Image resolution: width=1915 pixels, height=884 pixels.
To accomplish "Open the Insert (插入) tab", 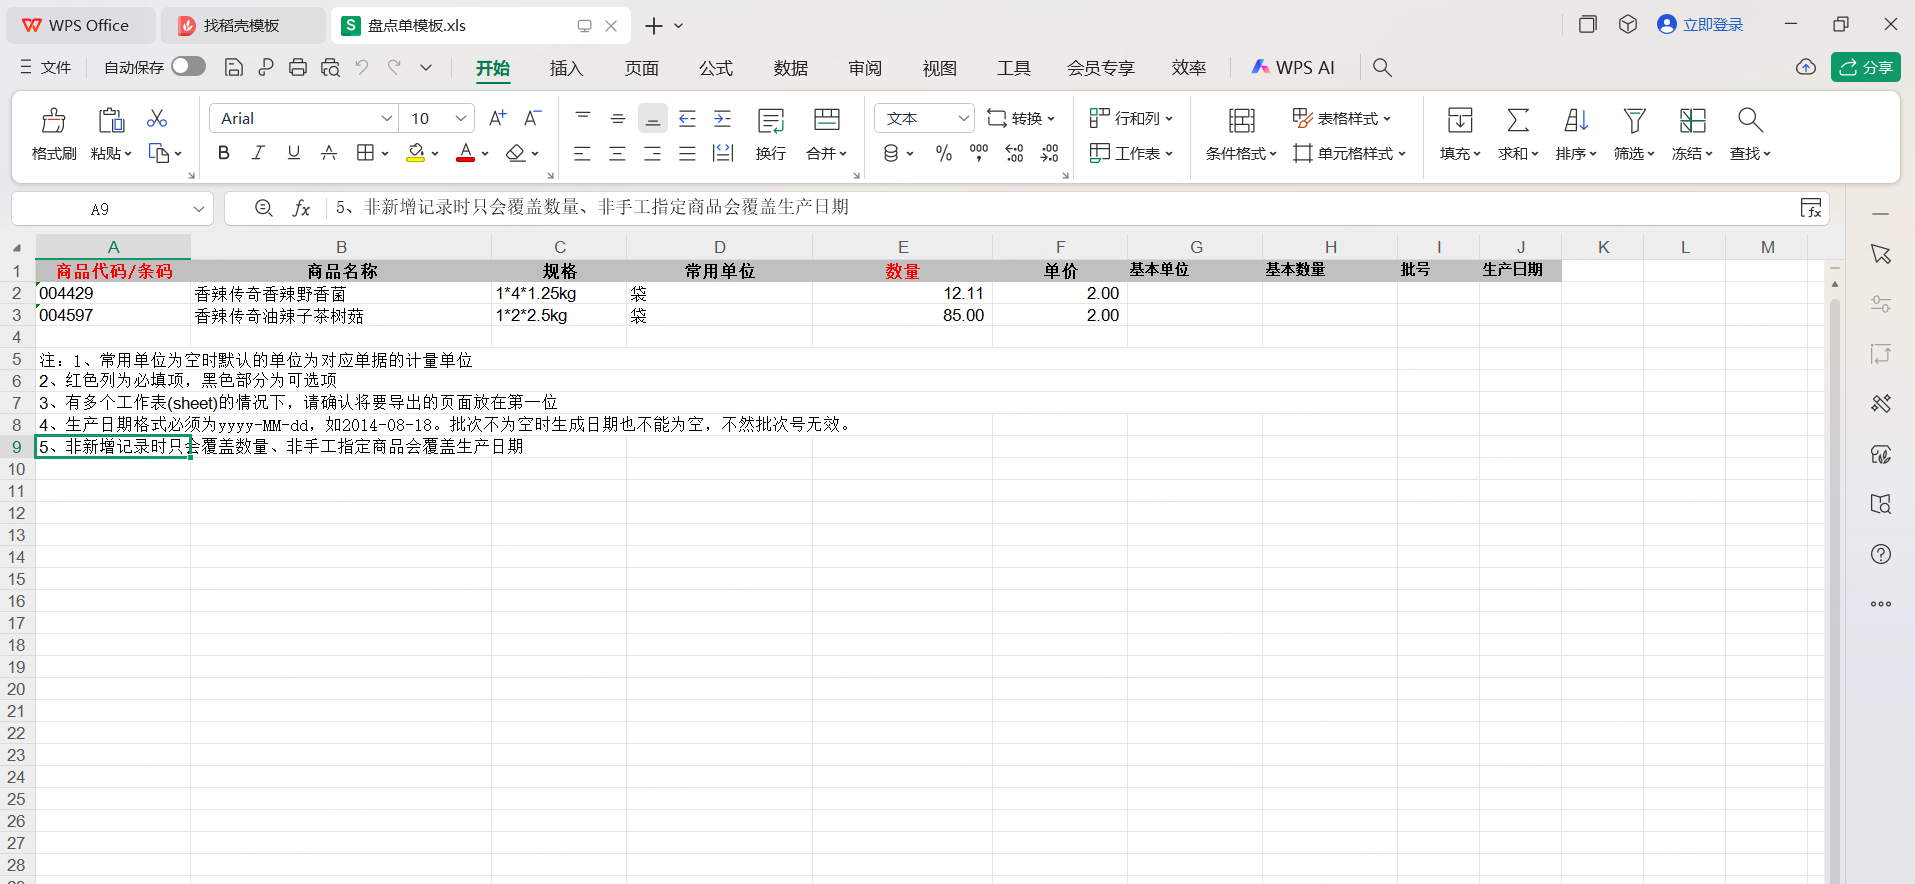I will click(x=566, y=67).
